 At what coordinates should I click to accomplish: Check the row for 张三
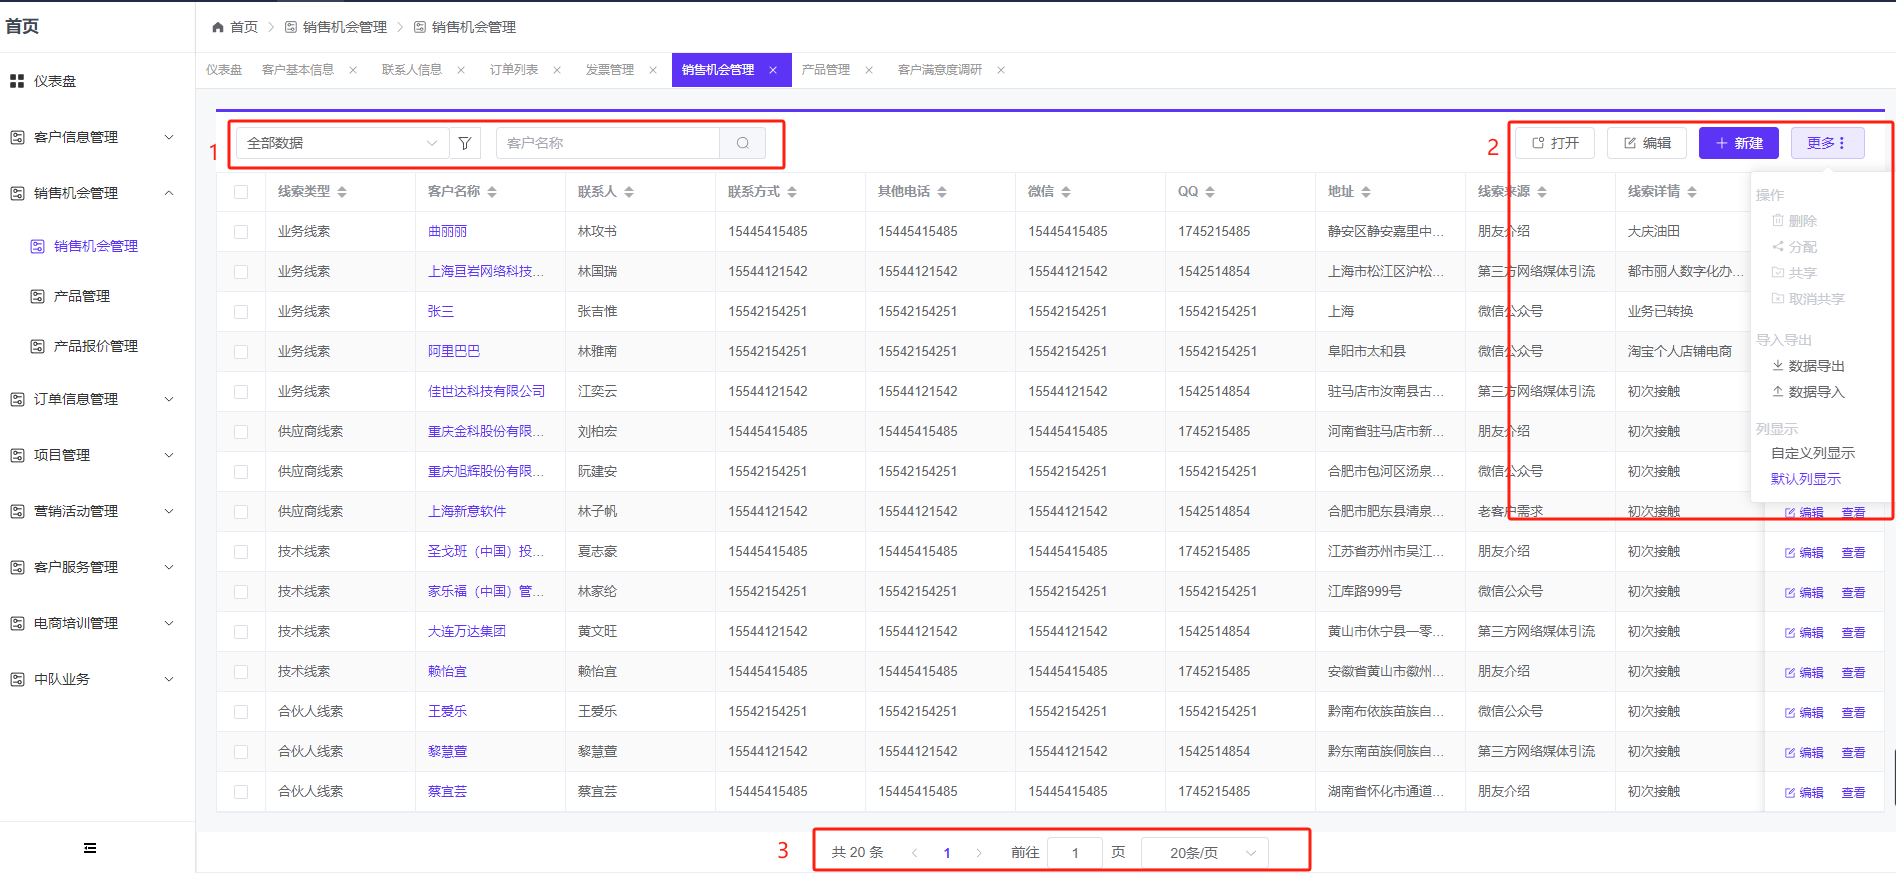[241, 311]
